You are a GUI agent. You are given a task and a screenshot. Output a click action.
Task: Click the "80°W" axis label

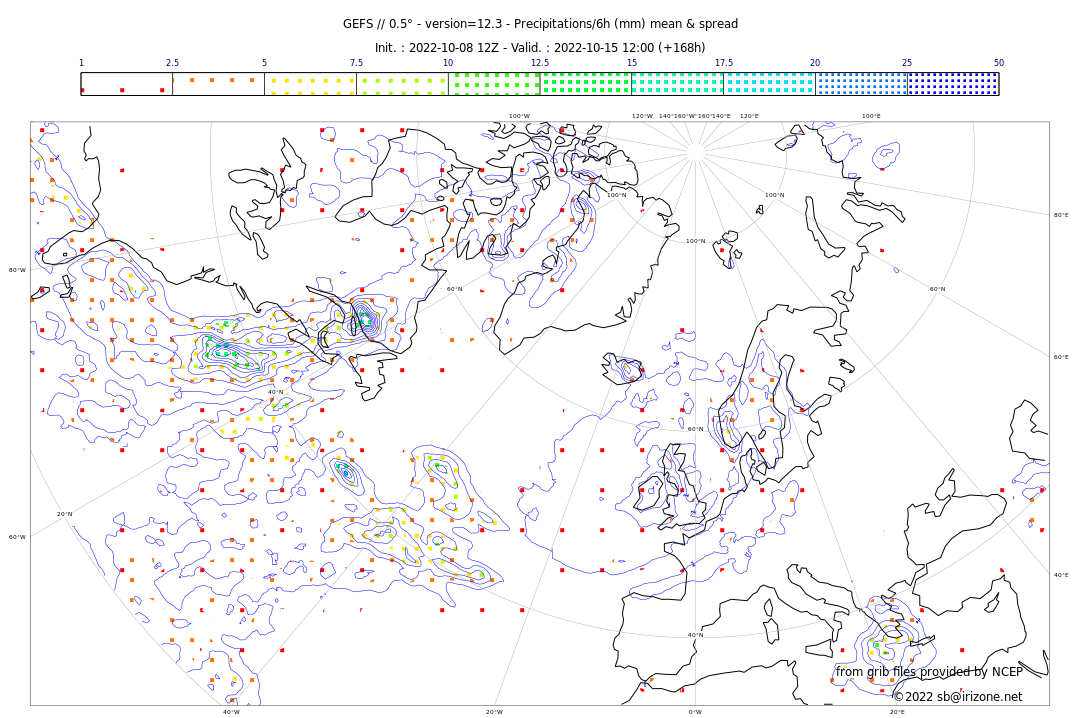(x=17, y=270)
